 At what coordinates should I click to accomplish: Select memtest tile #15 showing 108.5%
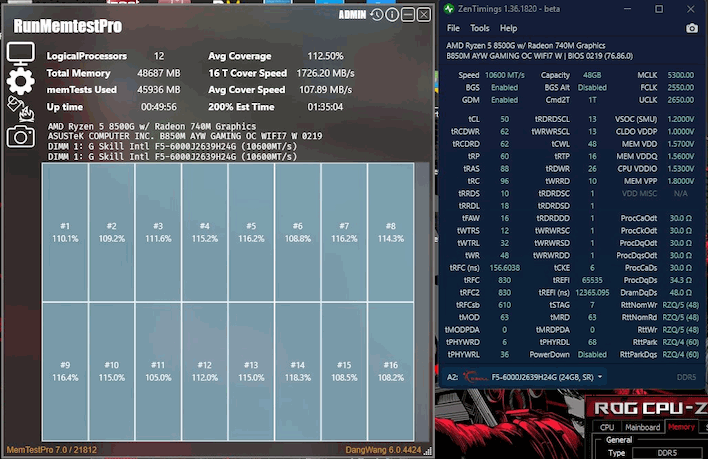[x=344, y=371]
